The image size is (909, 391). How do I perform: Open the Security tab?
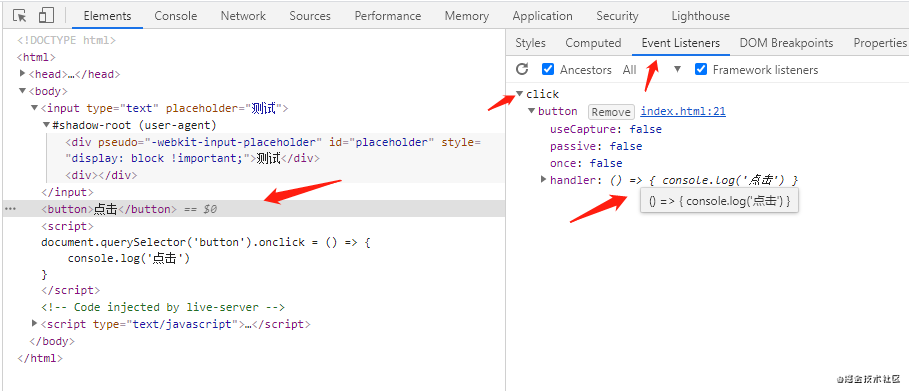[x=617, y=16]
